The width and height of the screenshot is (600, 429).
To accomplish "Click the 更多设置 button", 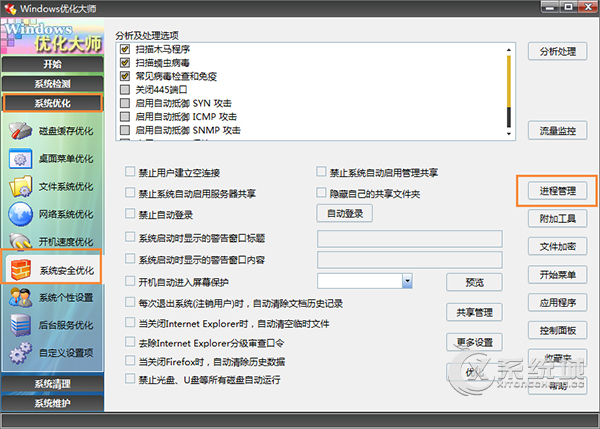I will click(x=474, y=342).
